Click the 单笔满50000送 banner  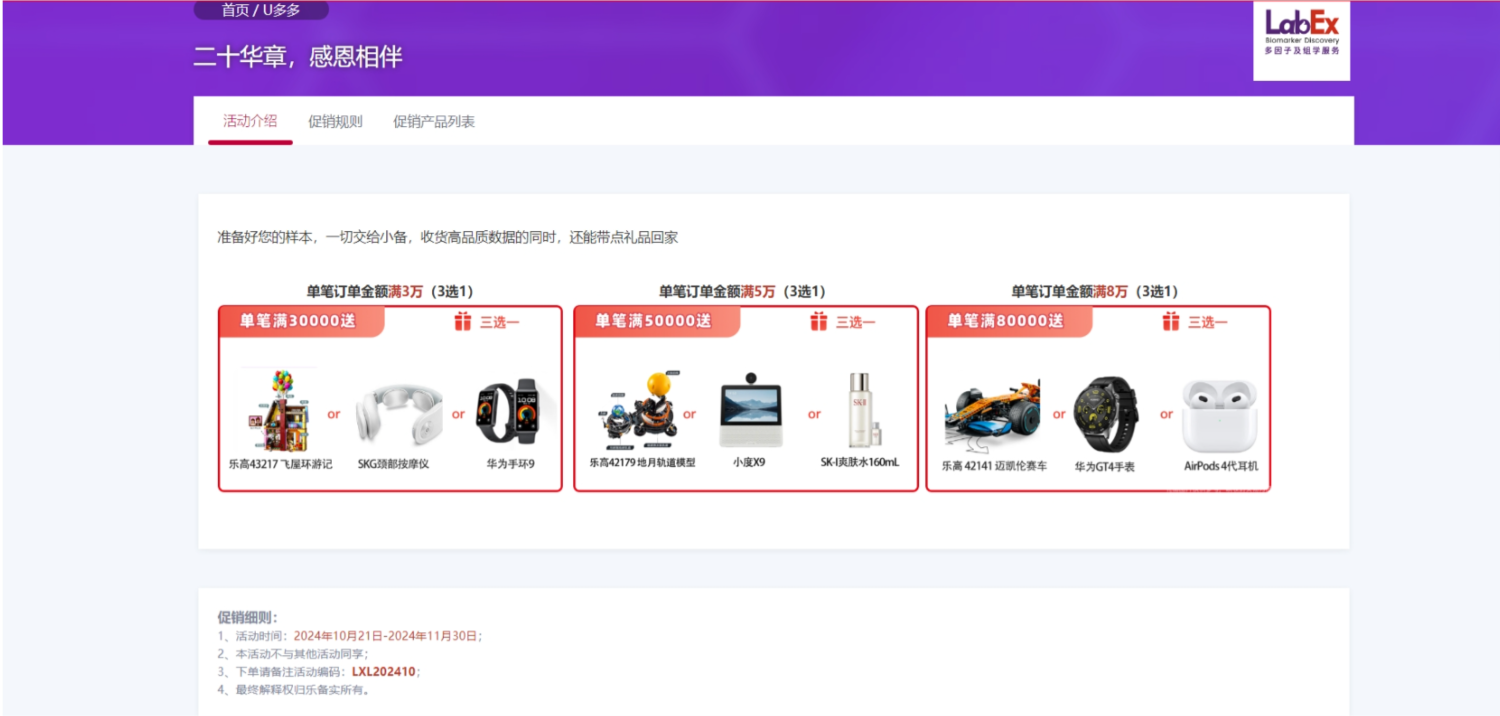pos(657,321)
